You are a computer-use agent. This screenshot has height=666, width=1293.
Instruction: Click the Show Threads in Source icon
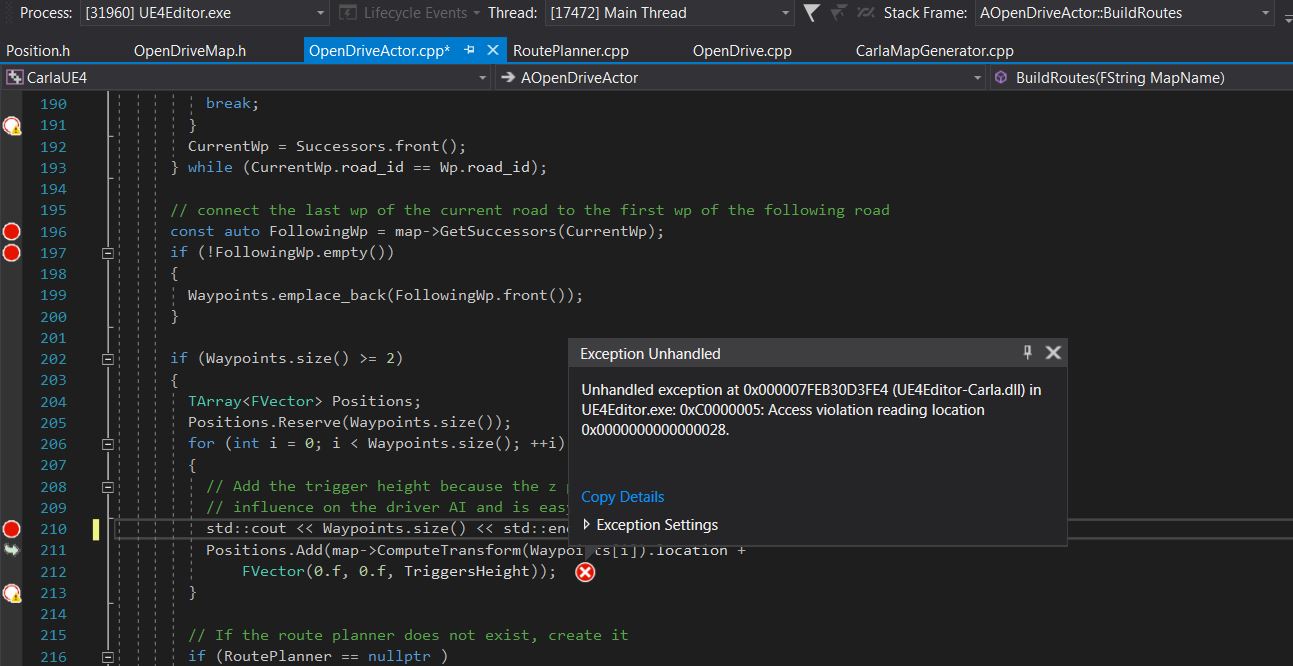tap(864, 13)
